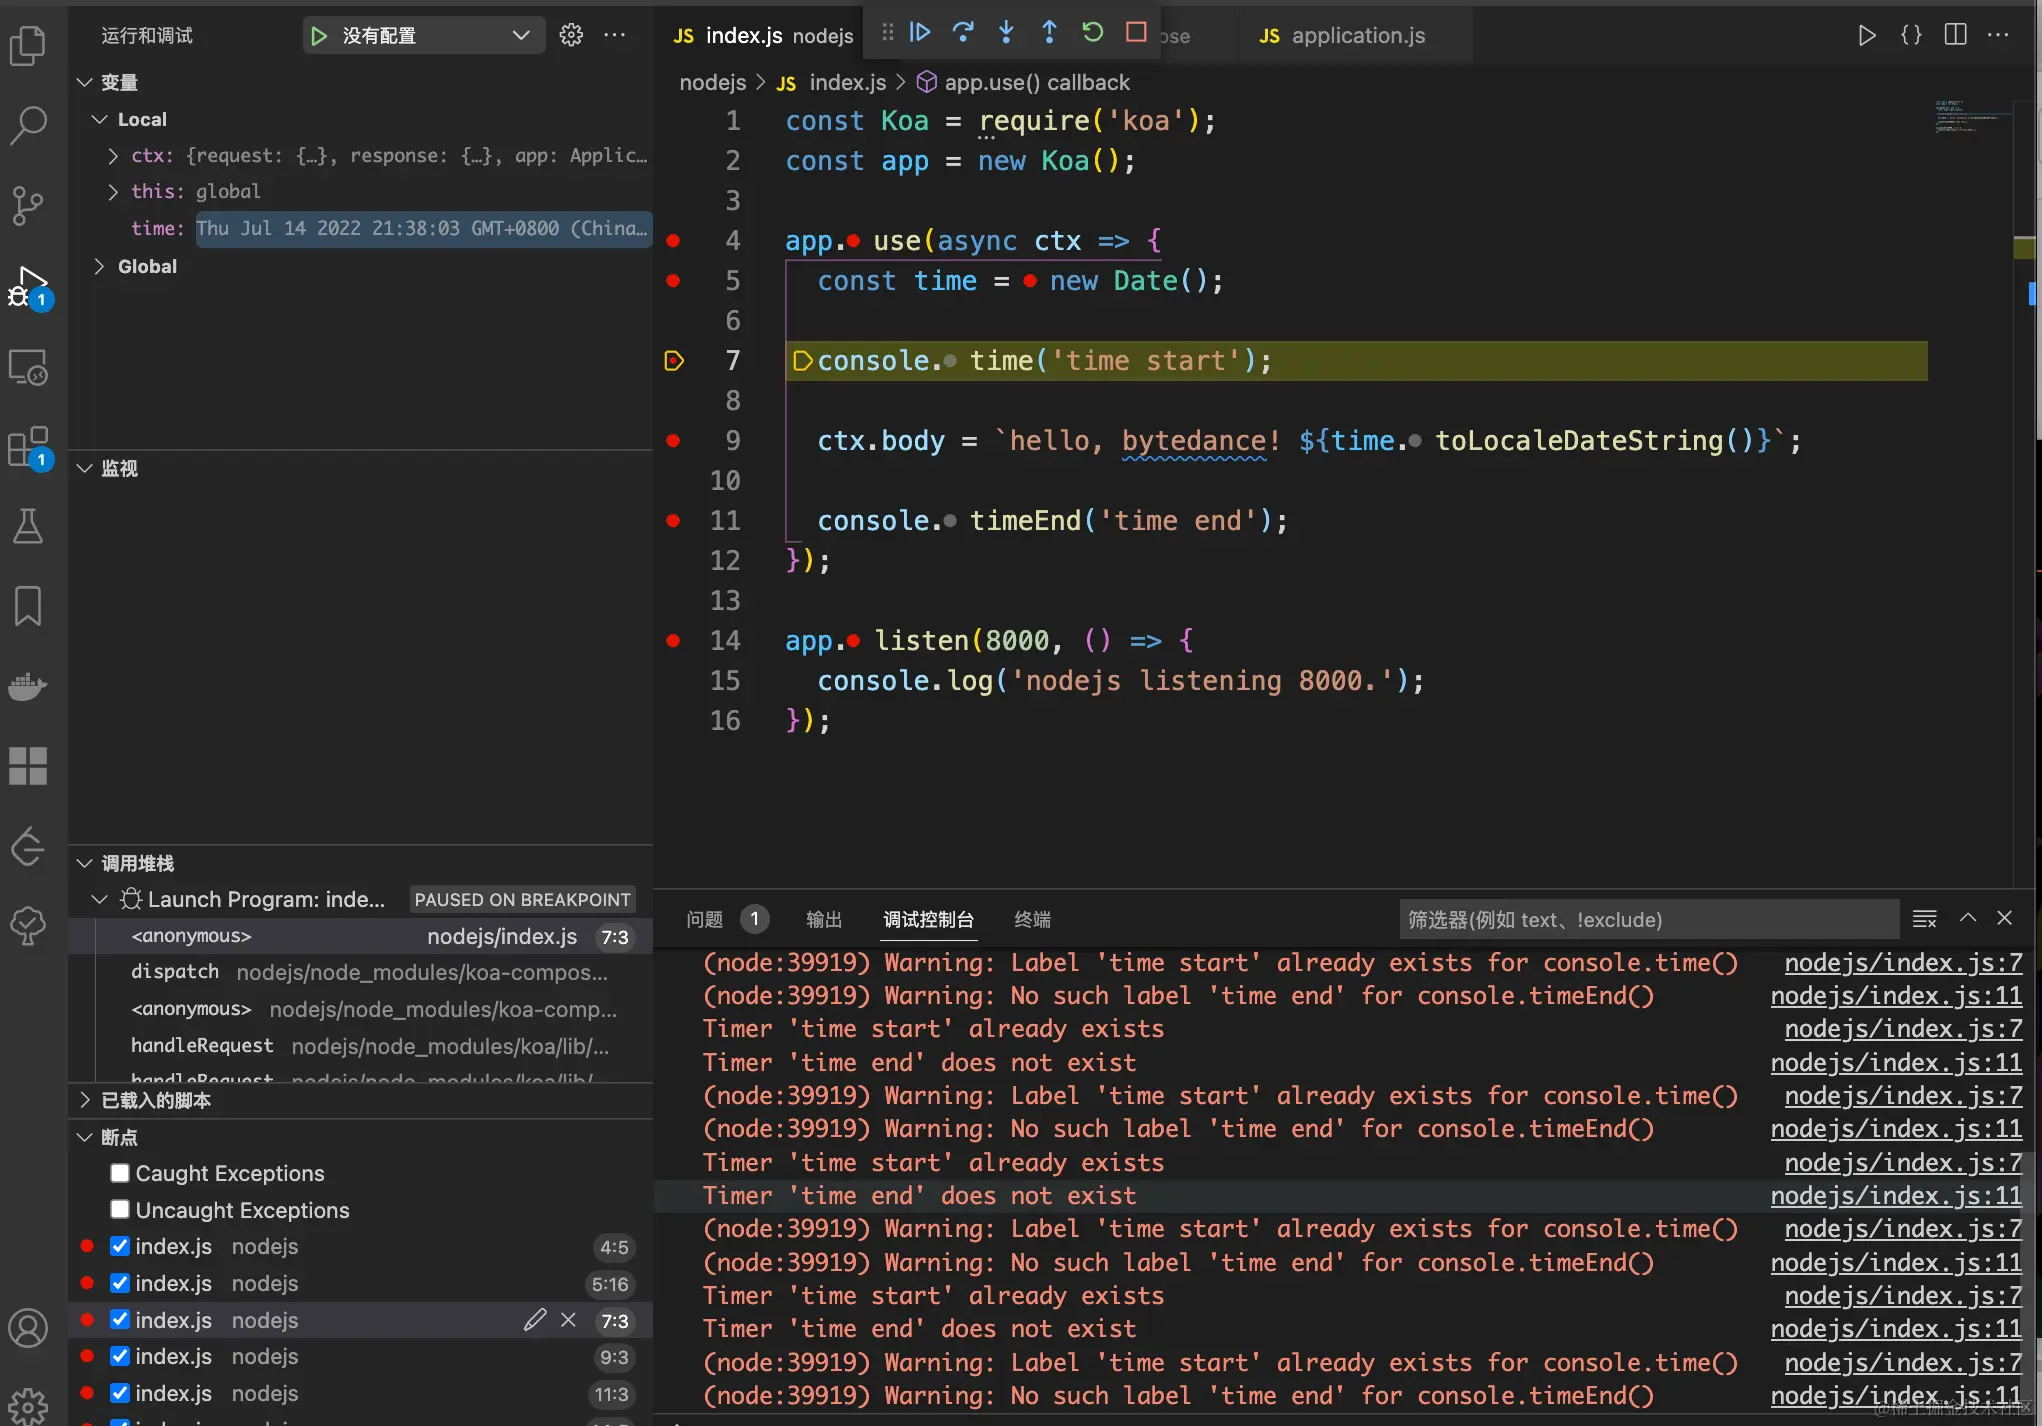Click Continue in the debug toolbar
The width and height of the screenshot is (2042, 1426).
point(920,33)
